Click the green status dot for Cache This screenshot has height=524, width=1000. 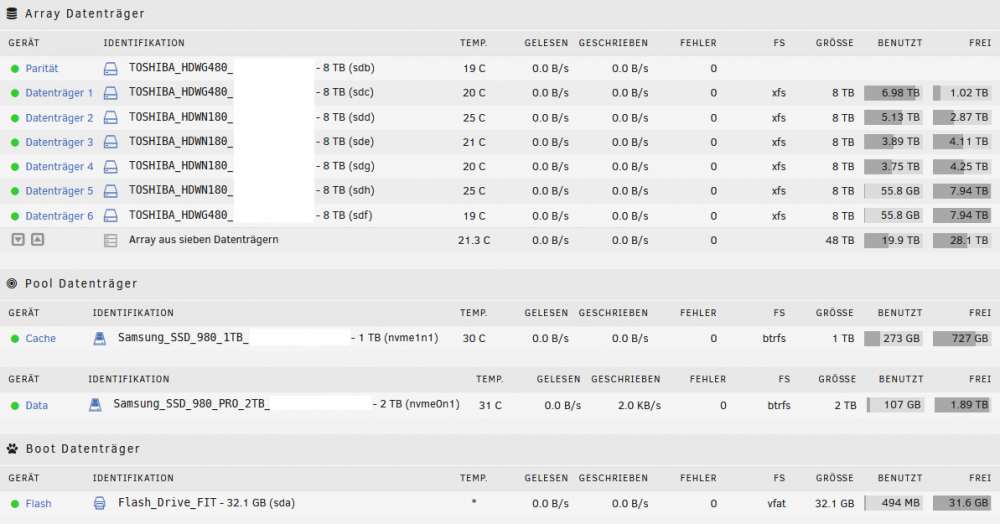click(x=15, y=338)
